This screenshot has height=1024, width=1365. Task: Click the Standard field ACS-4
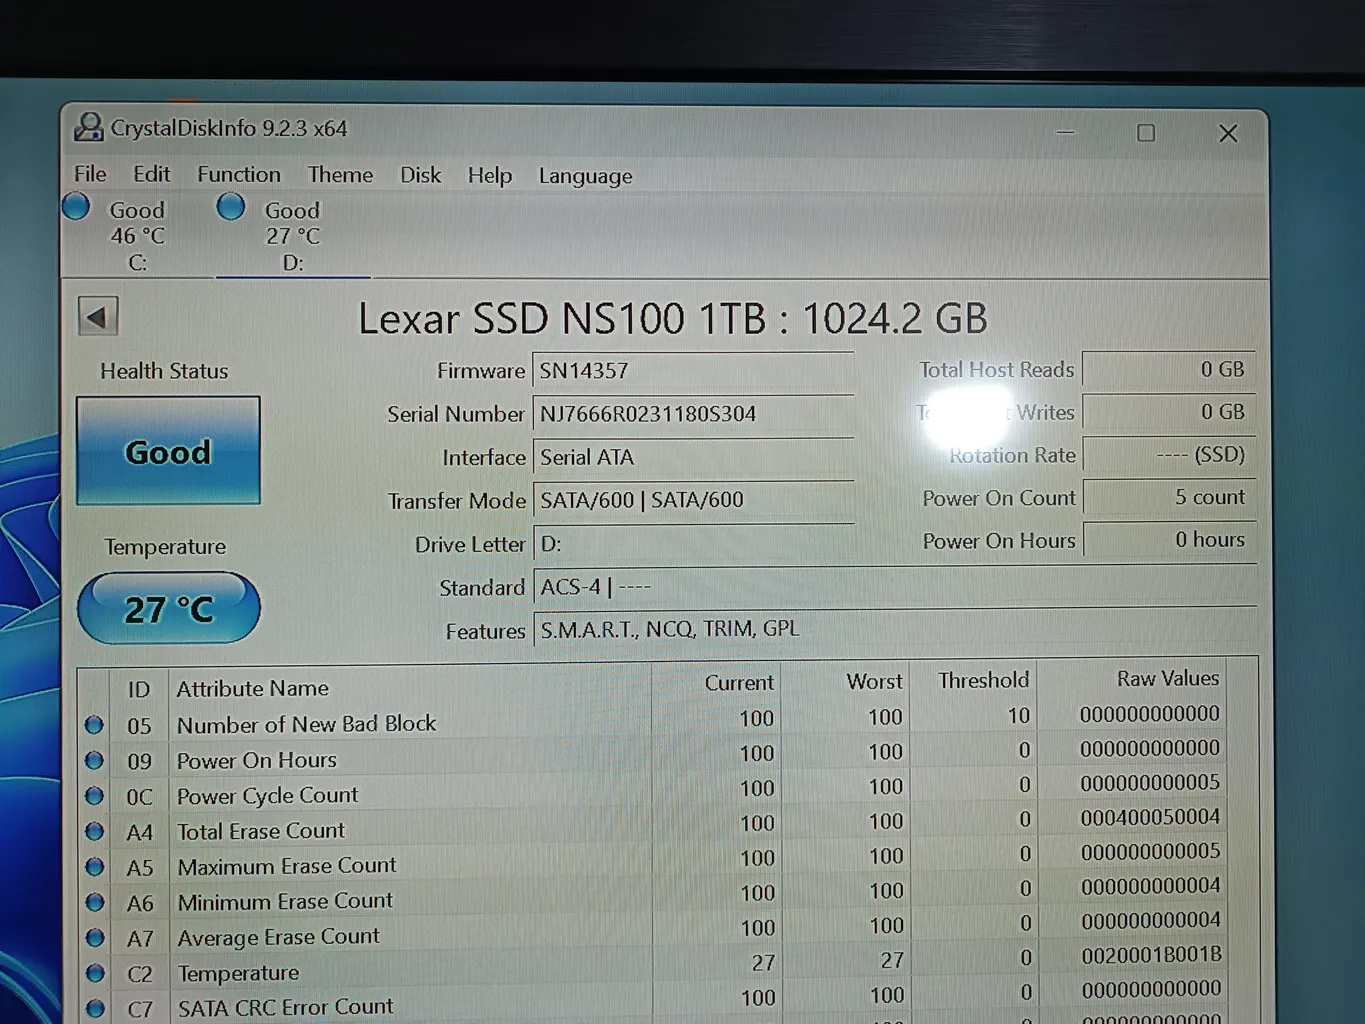[x=894, y=587]
